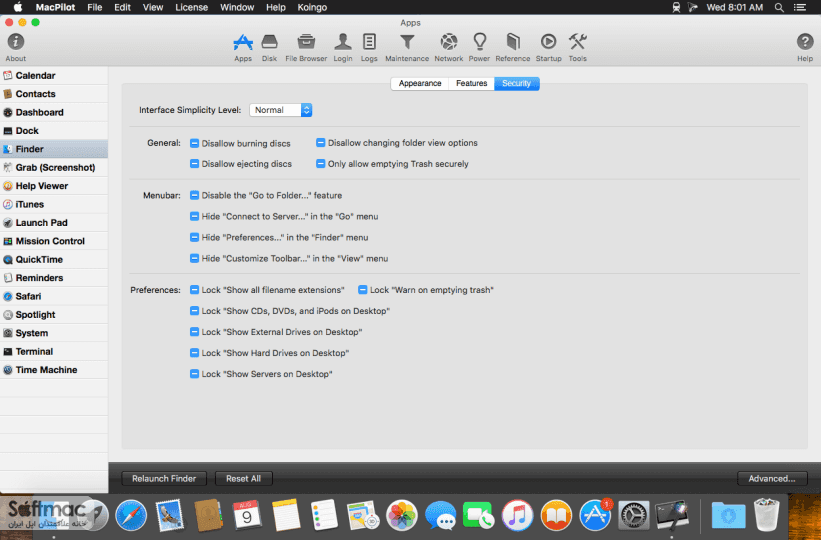Open the License menu
This screenshot has width=821, height=540.
(x=191, y=7)
